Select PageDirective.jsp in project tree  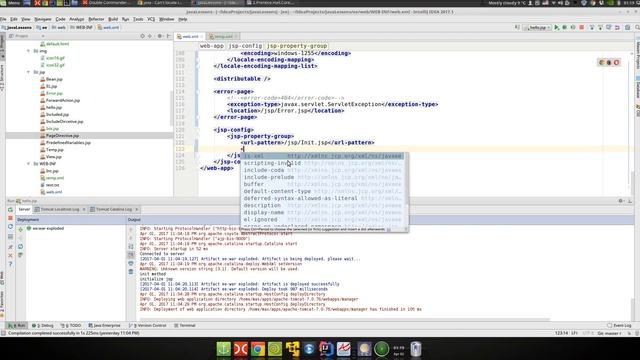(x=62, y=136)
